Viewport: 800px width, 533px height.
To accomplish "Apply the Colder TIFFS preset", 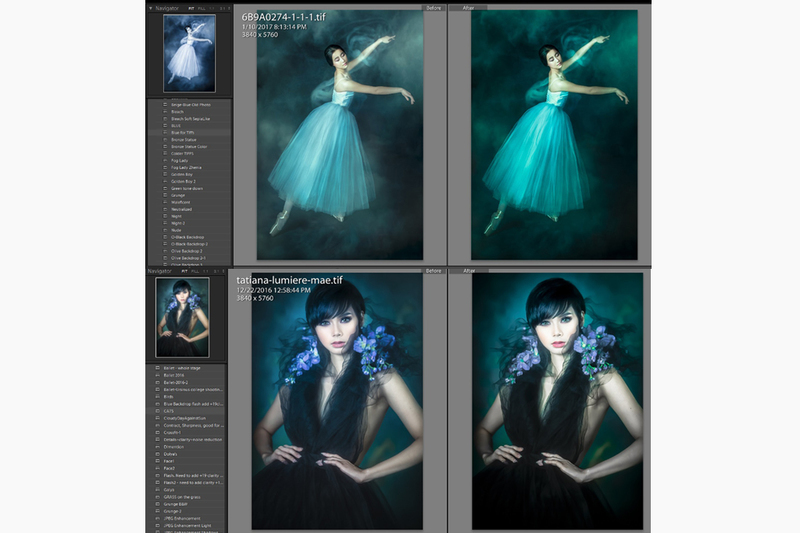I will (182, 154).
